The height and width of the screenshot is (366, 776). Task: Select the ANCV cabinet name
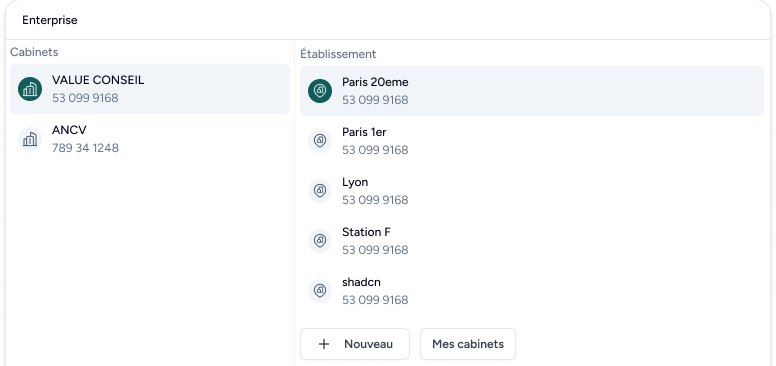pos(69,130)
